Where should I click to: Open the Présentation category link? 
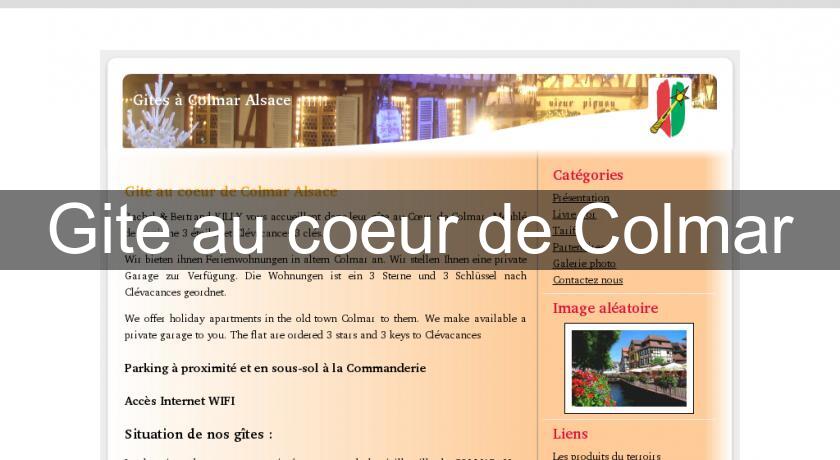[581, 198]
